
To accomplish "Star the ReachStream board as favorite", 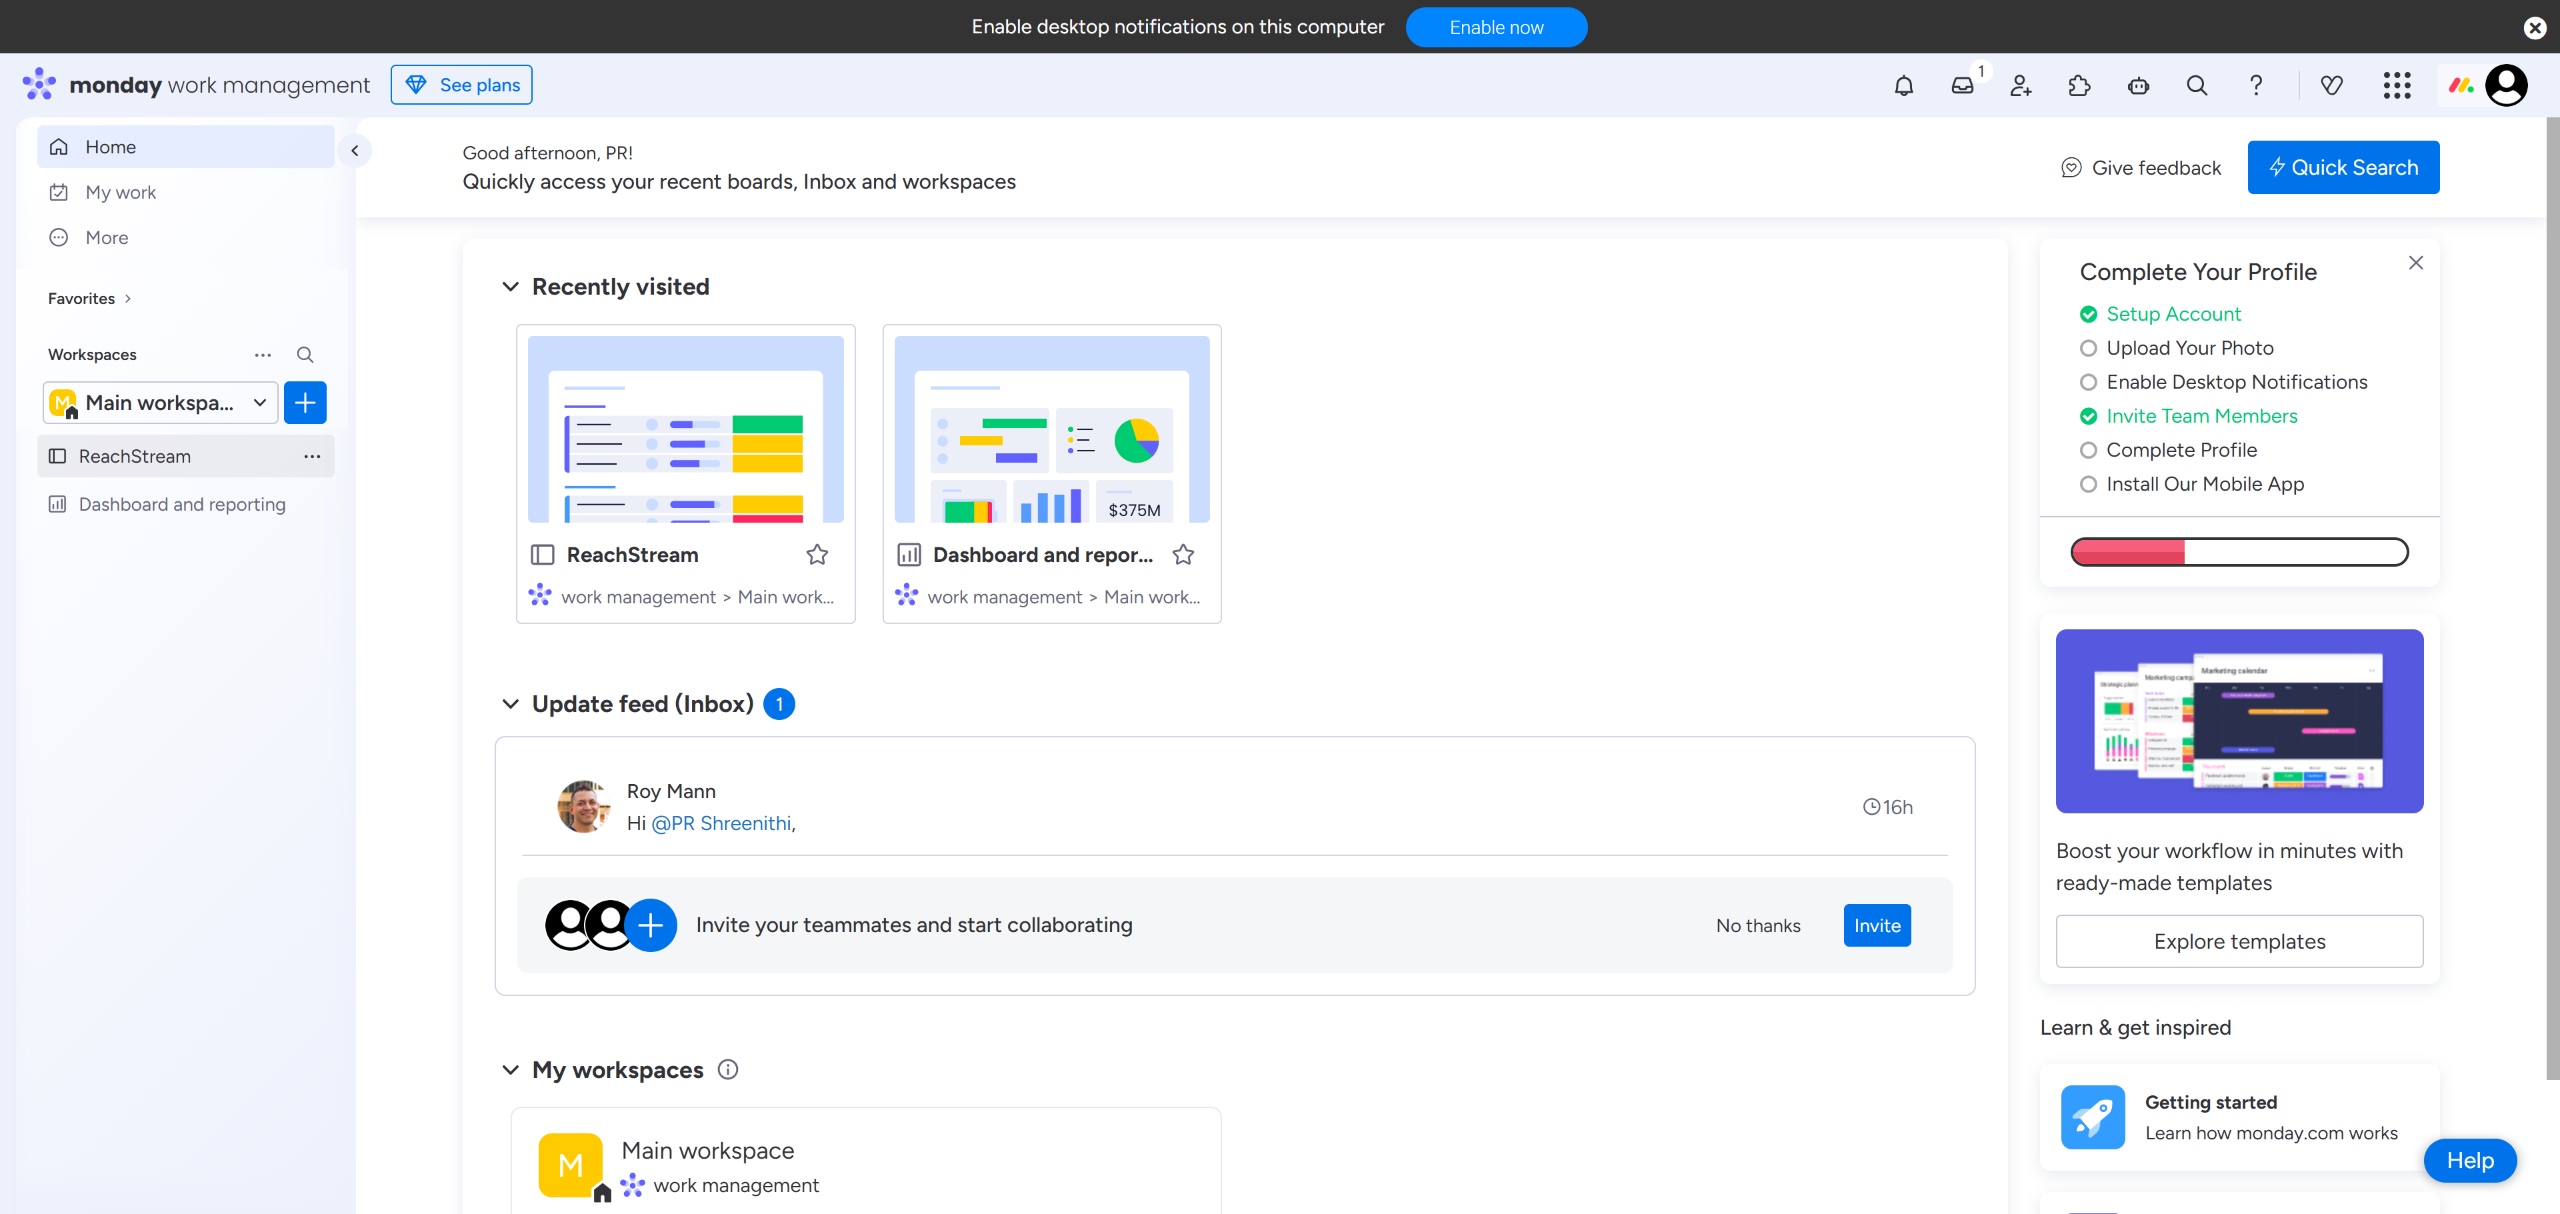I will point(817,555).
